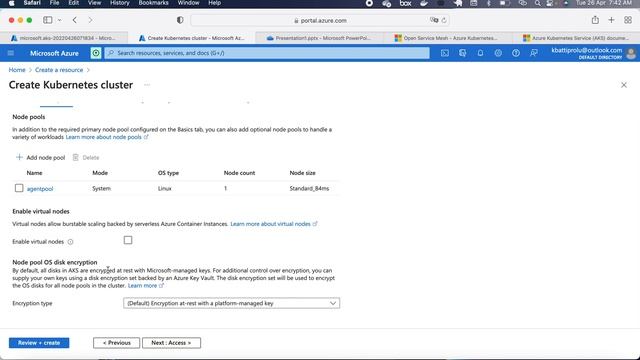Open a new Safari tab with plus icon
This screenshot has width=640, height=360.
point(611,20)
